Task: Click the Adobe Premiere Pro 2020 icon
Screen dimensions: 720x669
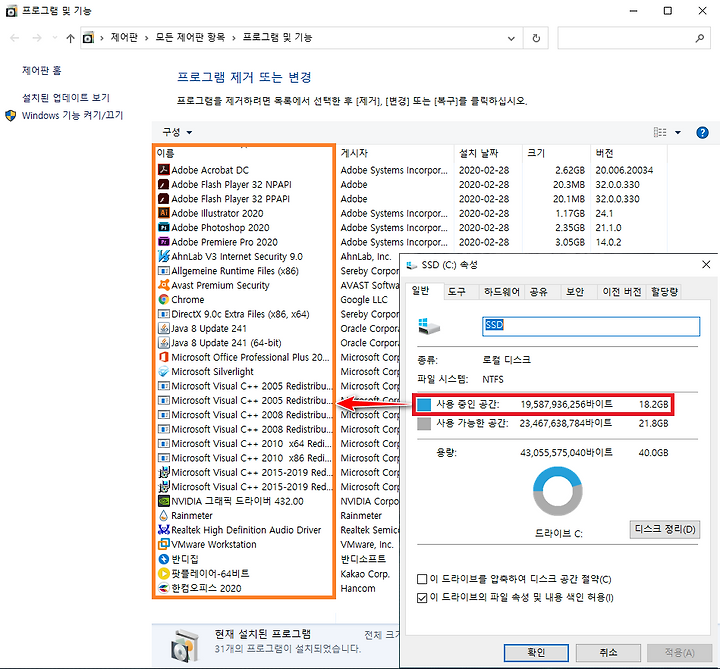Action: point(163,242)
